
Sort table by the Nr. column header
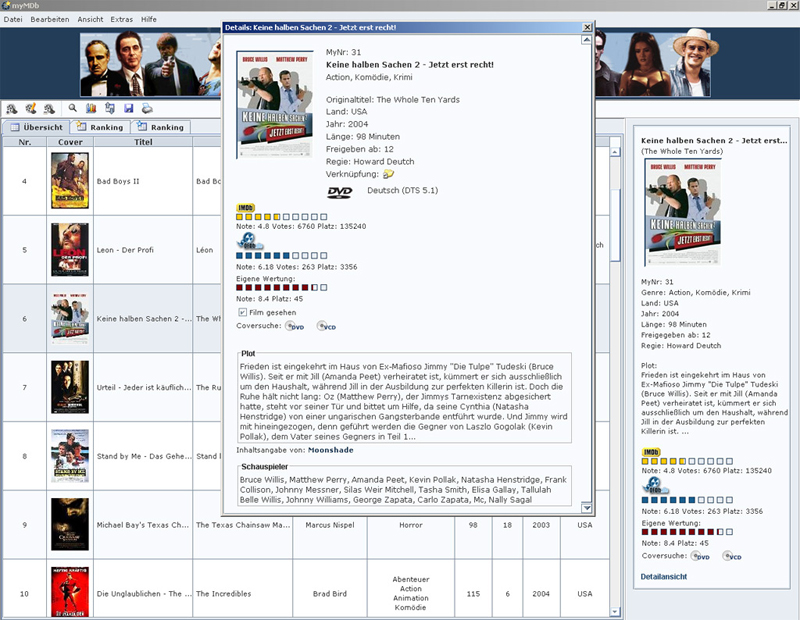[24, 142]
